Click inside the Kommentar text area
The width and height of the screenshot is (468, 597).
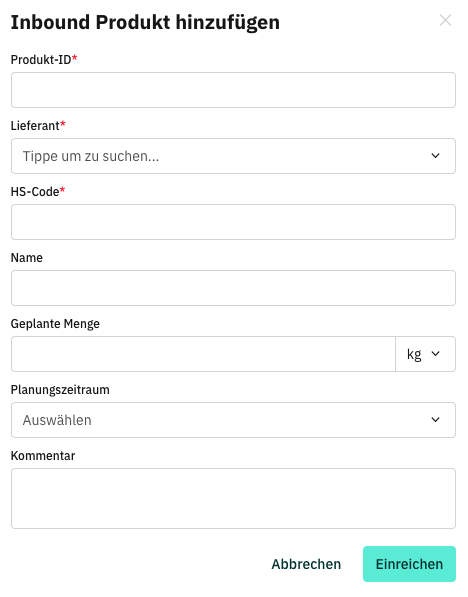tap(233, 498)
